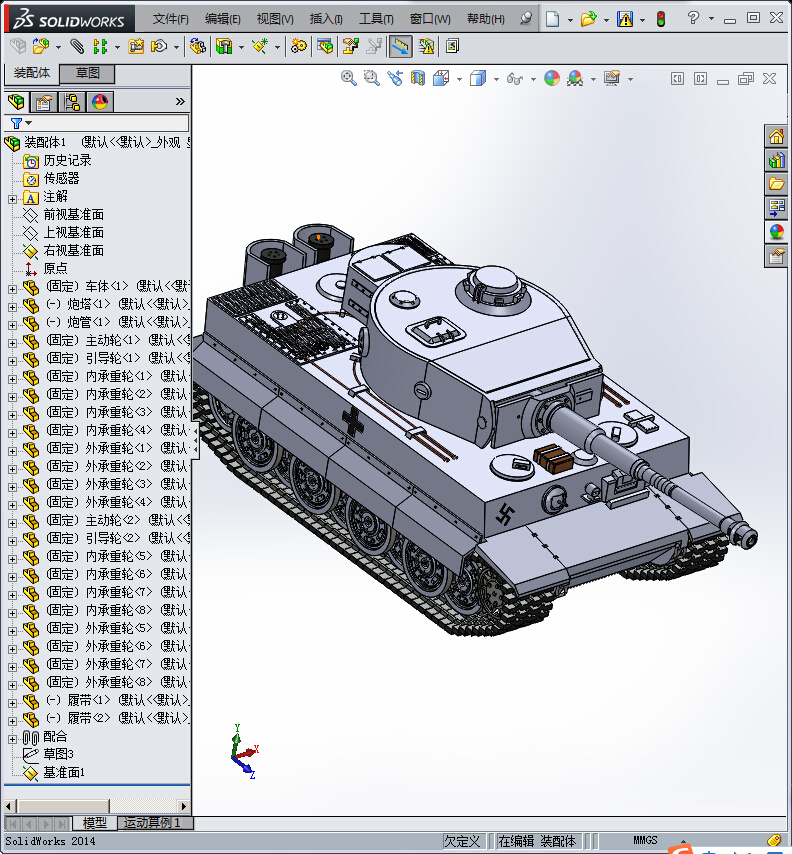The height and width of the screenshot is (854, 792).
Task: Switch to the 草图 toolbar tab
Action: 87,73
